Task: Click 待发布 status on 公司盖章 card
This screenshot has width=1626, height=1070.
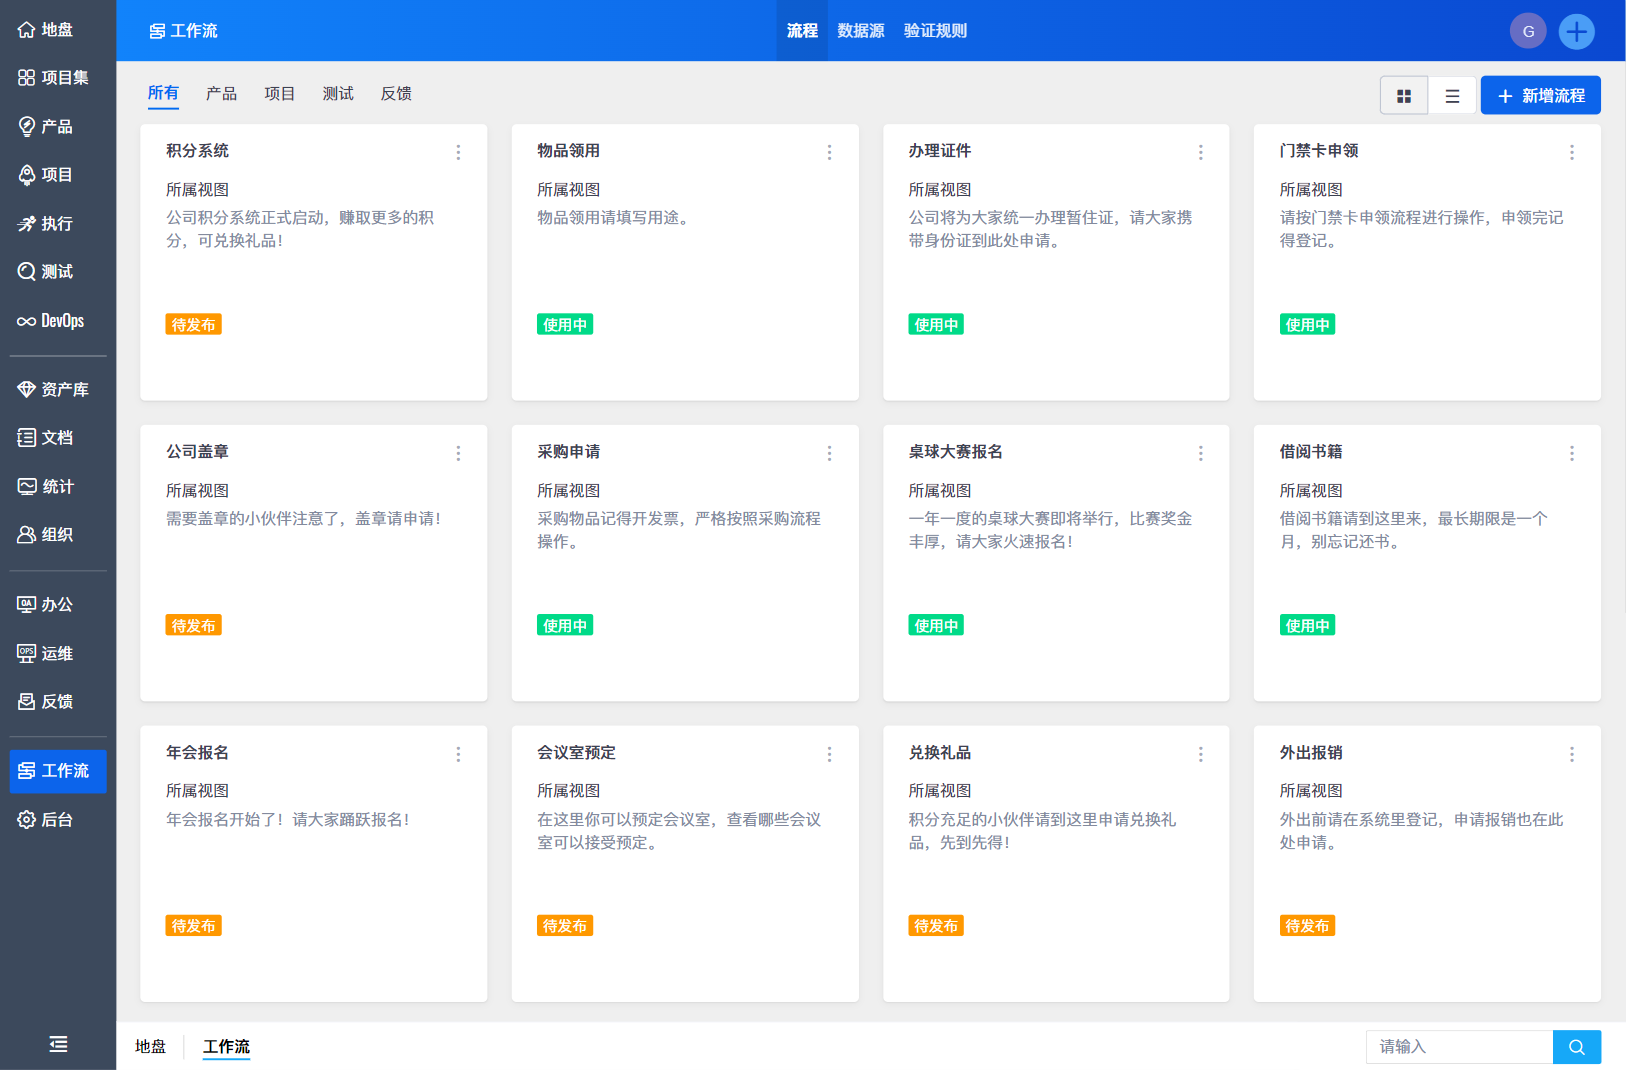Action: 193,626
